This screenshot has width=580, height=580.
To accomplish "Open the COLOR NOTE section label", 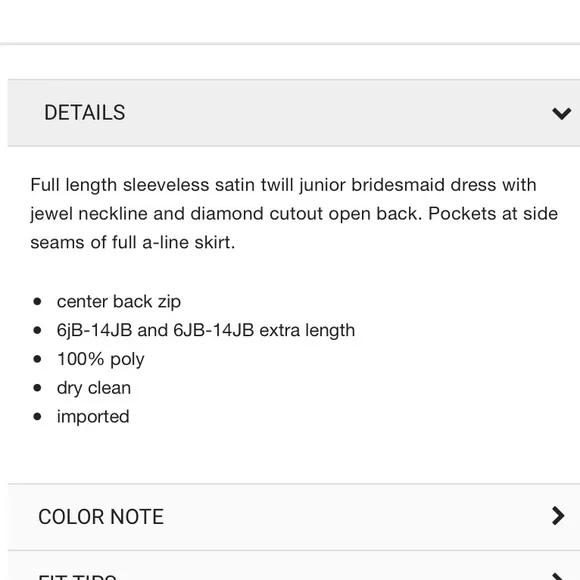I will (x=101, y=517).
